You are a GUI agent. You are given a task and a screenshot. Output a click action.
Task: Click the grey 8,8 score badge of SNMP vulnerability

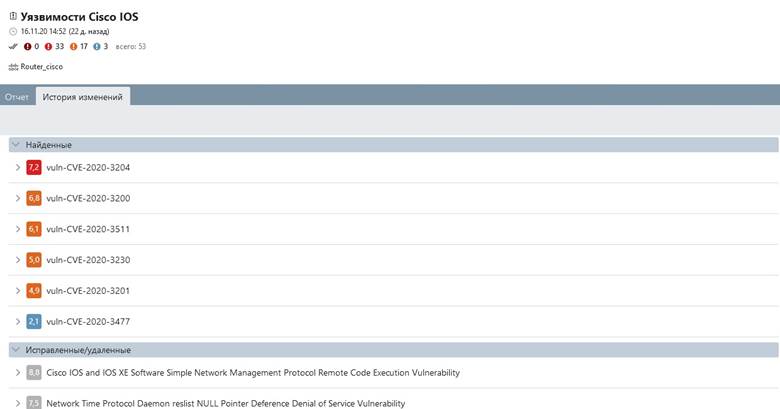coord(34,372)
